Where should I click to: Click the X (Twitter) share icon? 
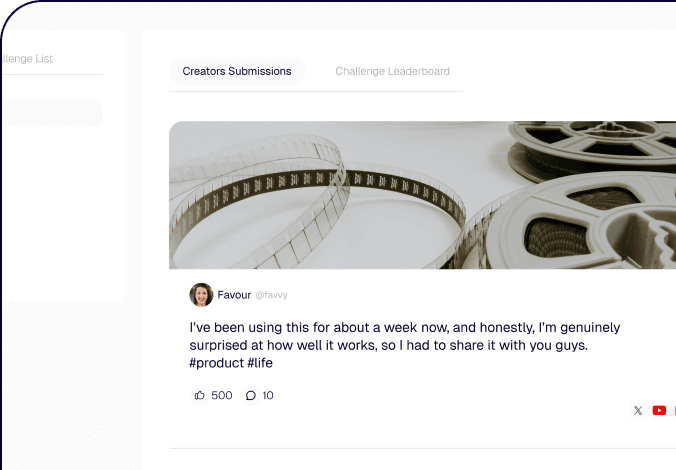tap(638, 410)
